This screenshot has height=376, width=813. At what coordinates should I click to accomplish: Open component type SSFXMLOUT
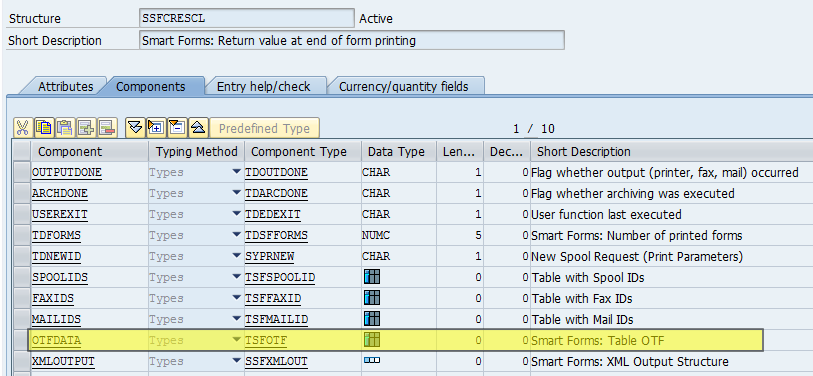pyautogui.click(x=276, y=361)
